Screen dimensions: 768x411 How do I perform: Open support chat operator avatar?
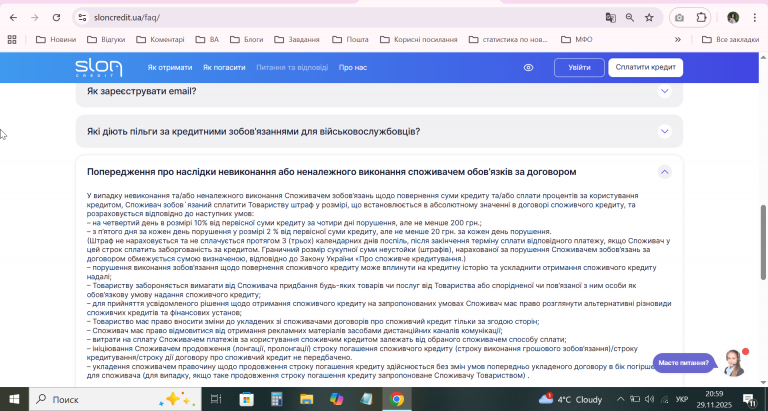[x=734, y=363]
